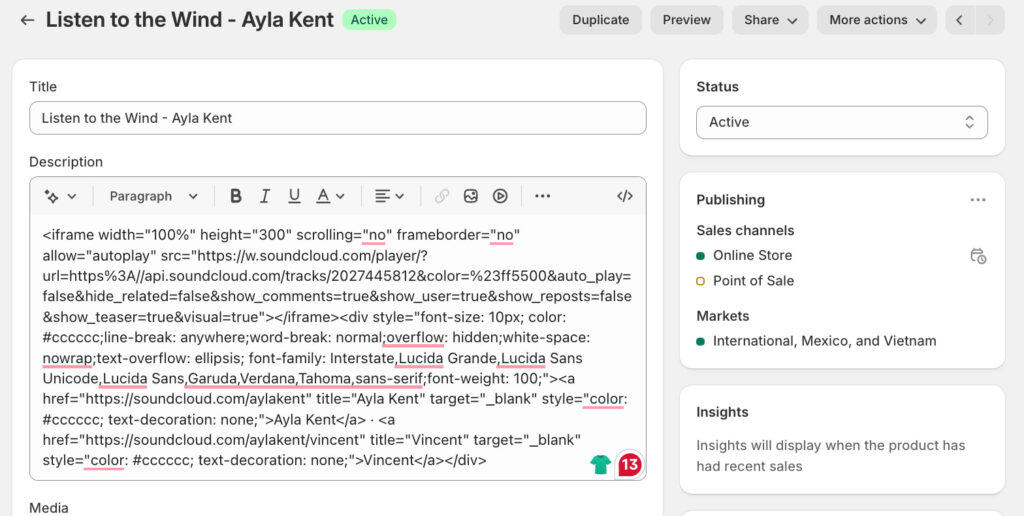Viewport: 1024px width, 516px height.
Task: Open the Share menu
Action: point(770,20)
